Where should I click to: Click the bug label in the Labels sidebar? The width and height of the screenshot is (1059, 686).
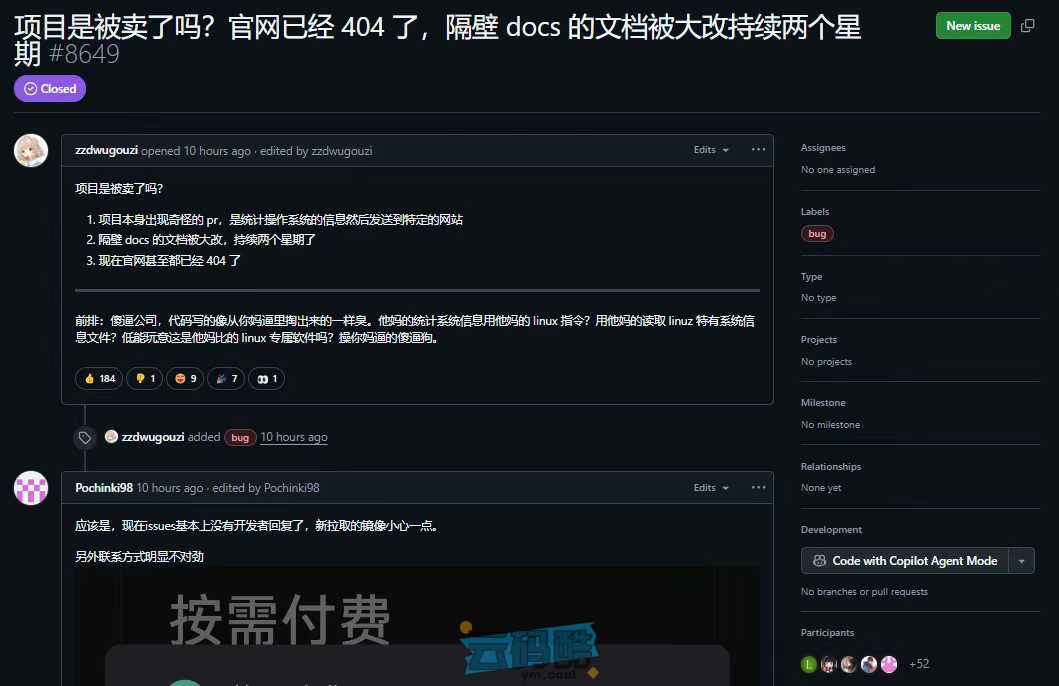click(817, 233)
